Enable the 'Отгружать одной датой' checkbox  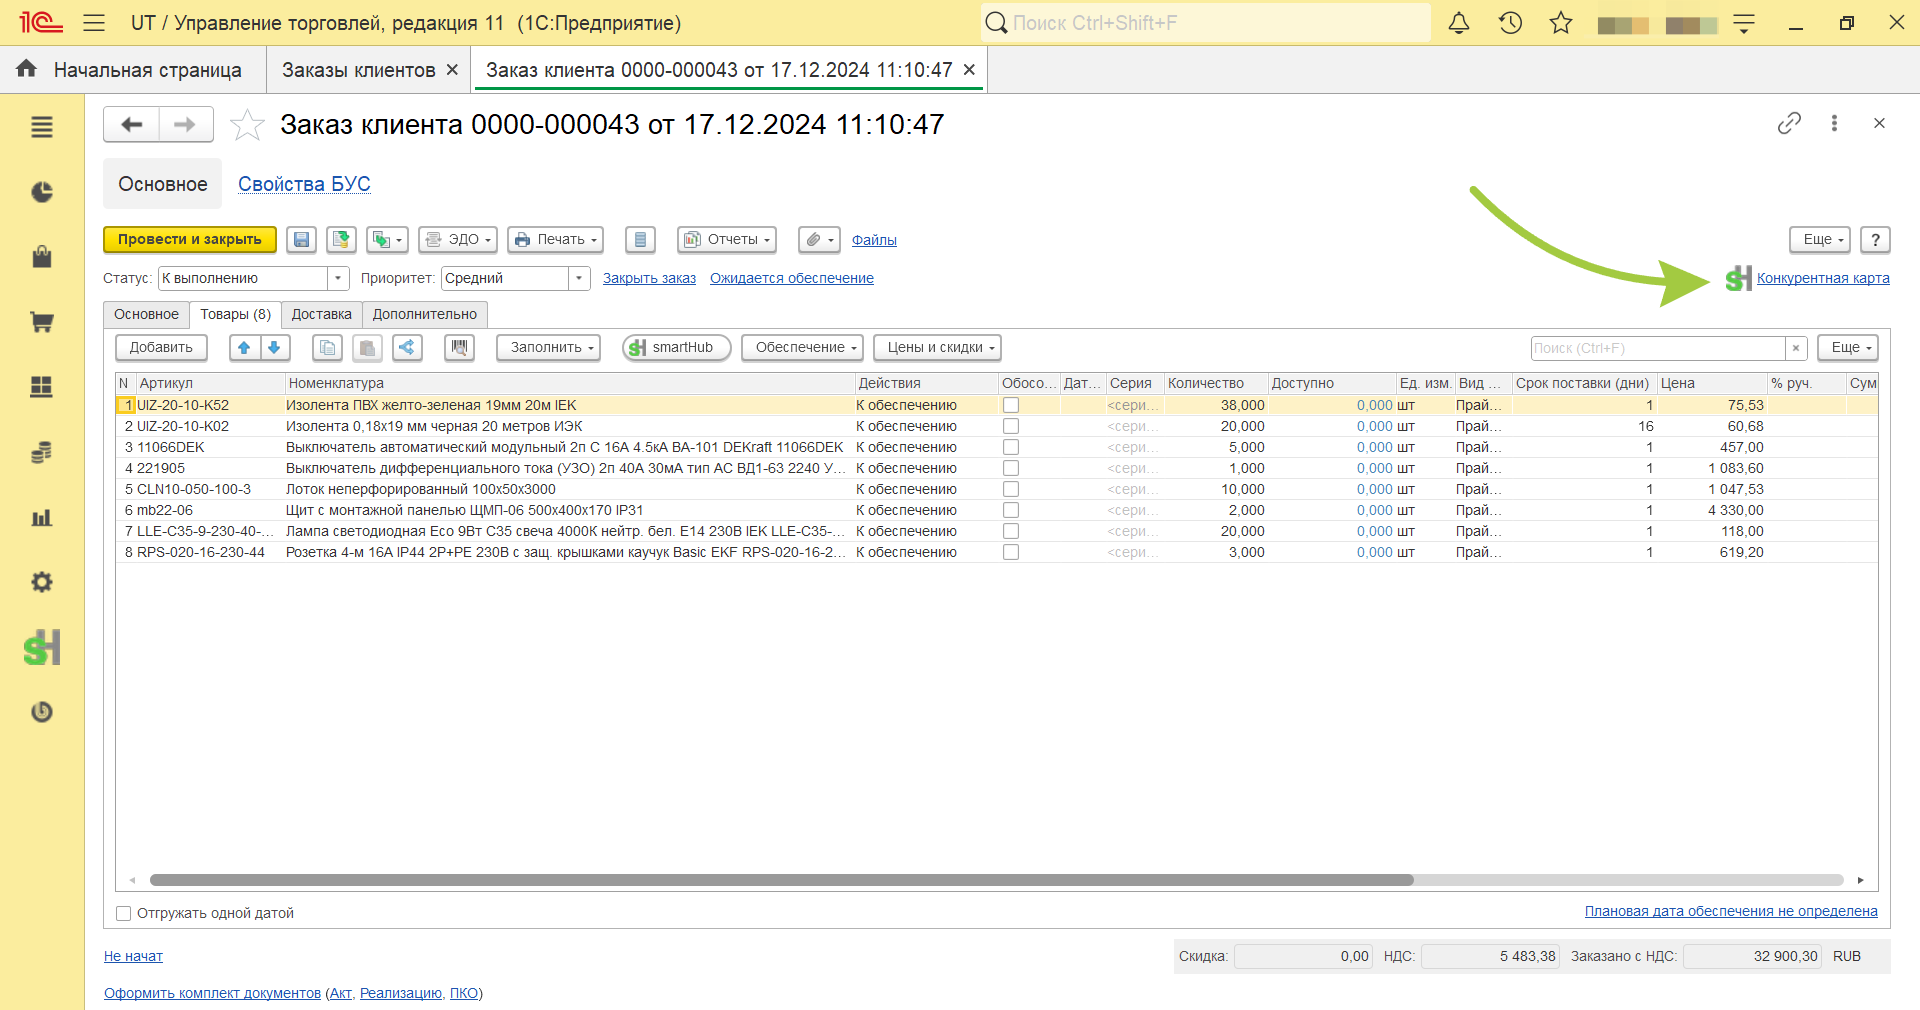pos(124,913)
